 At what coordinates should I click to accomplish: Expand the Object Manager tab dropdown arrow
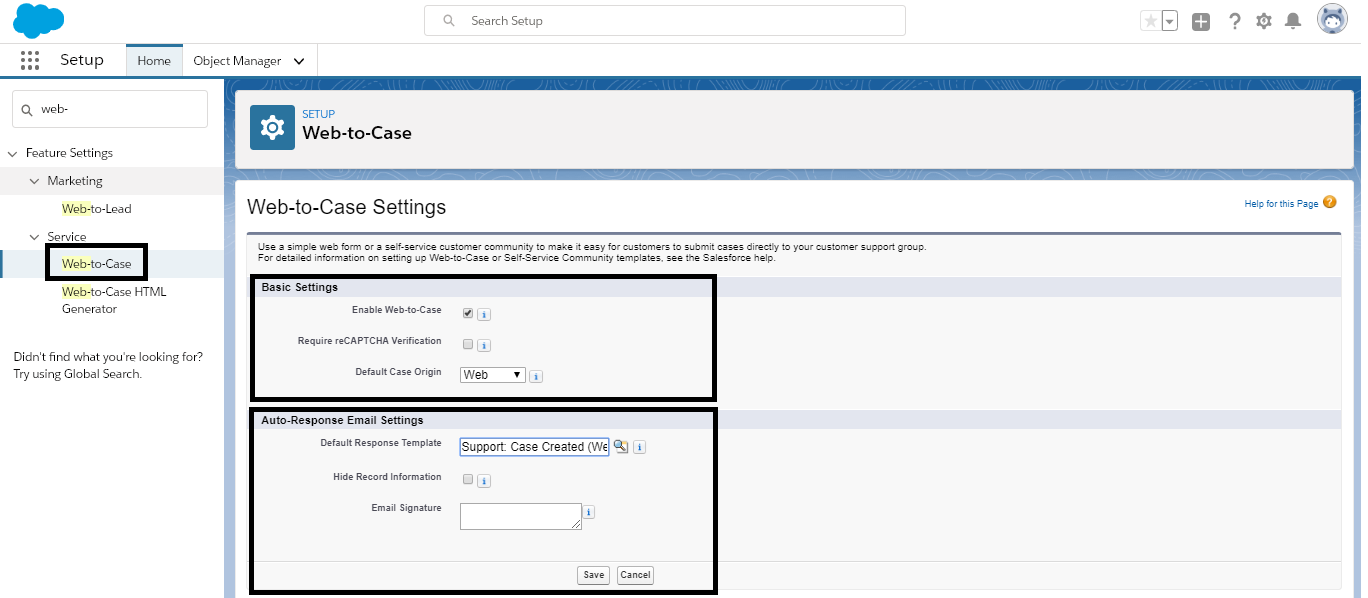pos(299,61)
